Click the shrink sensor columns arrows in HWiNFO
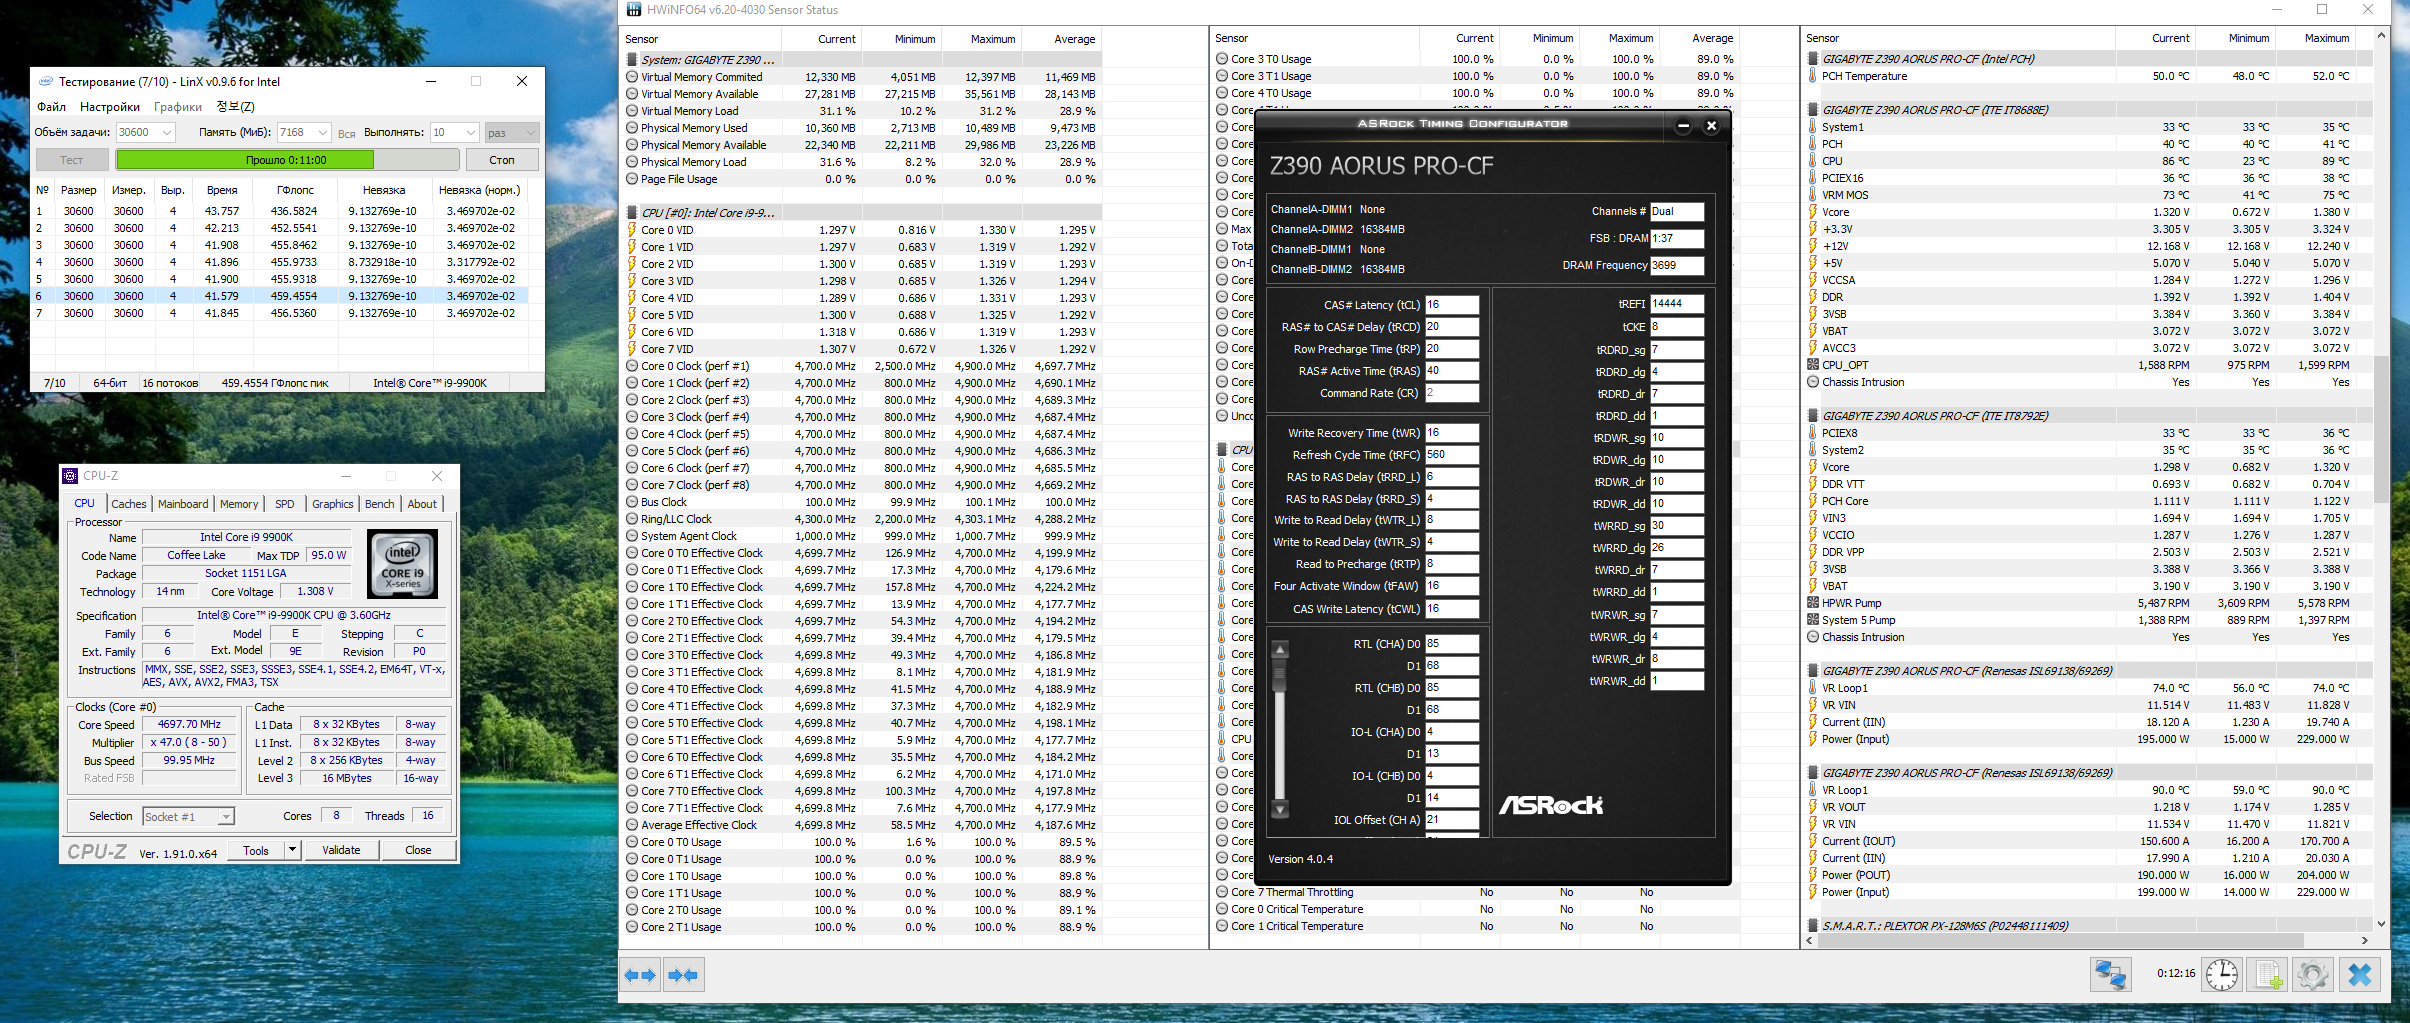2410x1023 pixels. coord(683,975)
